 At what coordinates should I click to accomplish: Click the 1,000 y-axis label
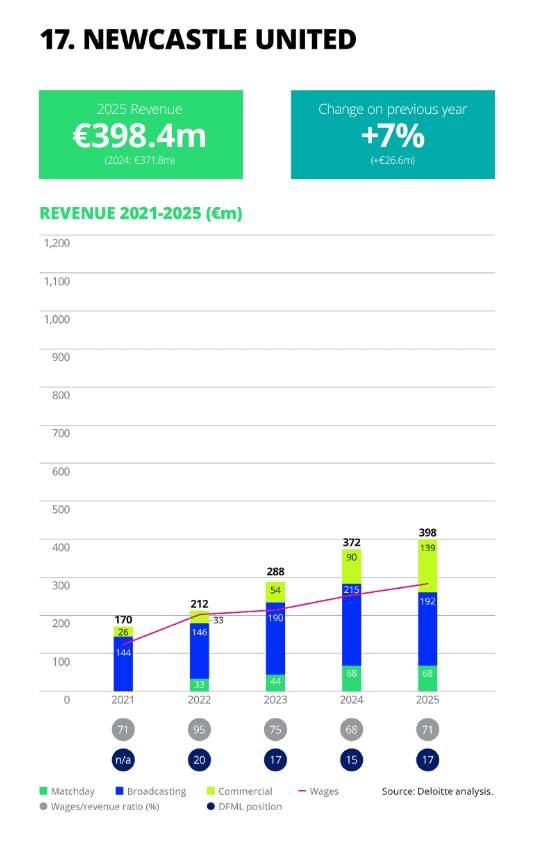[x=57, y=319]
